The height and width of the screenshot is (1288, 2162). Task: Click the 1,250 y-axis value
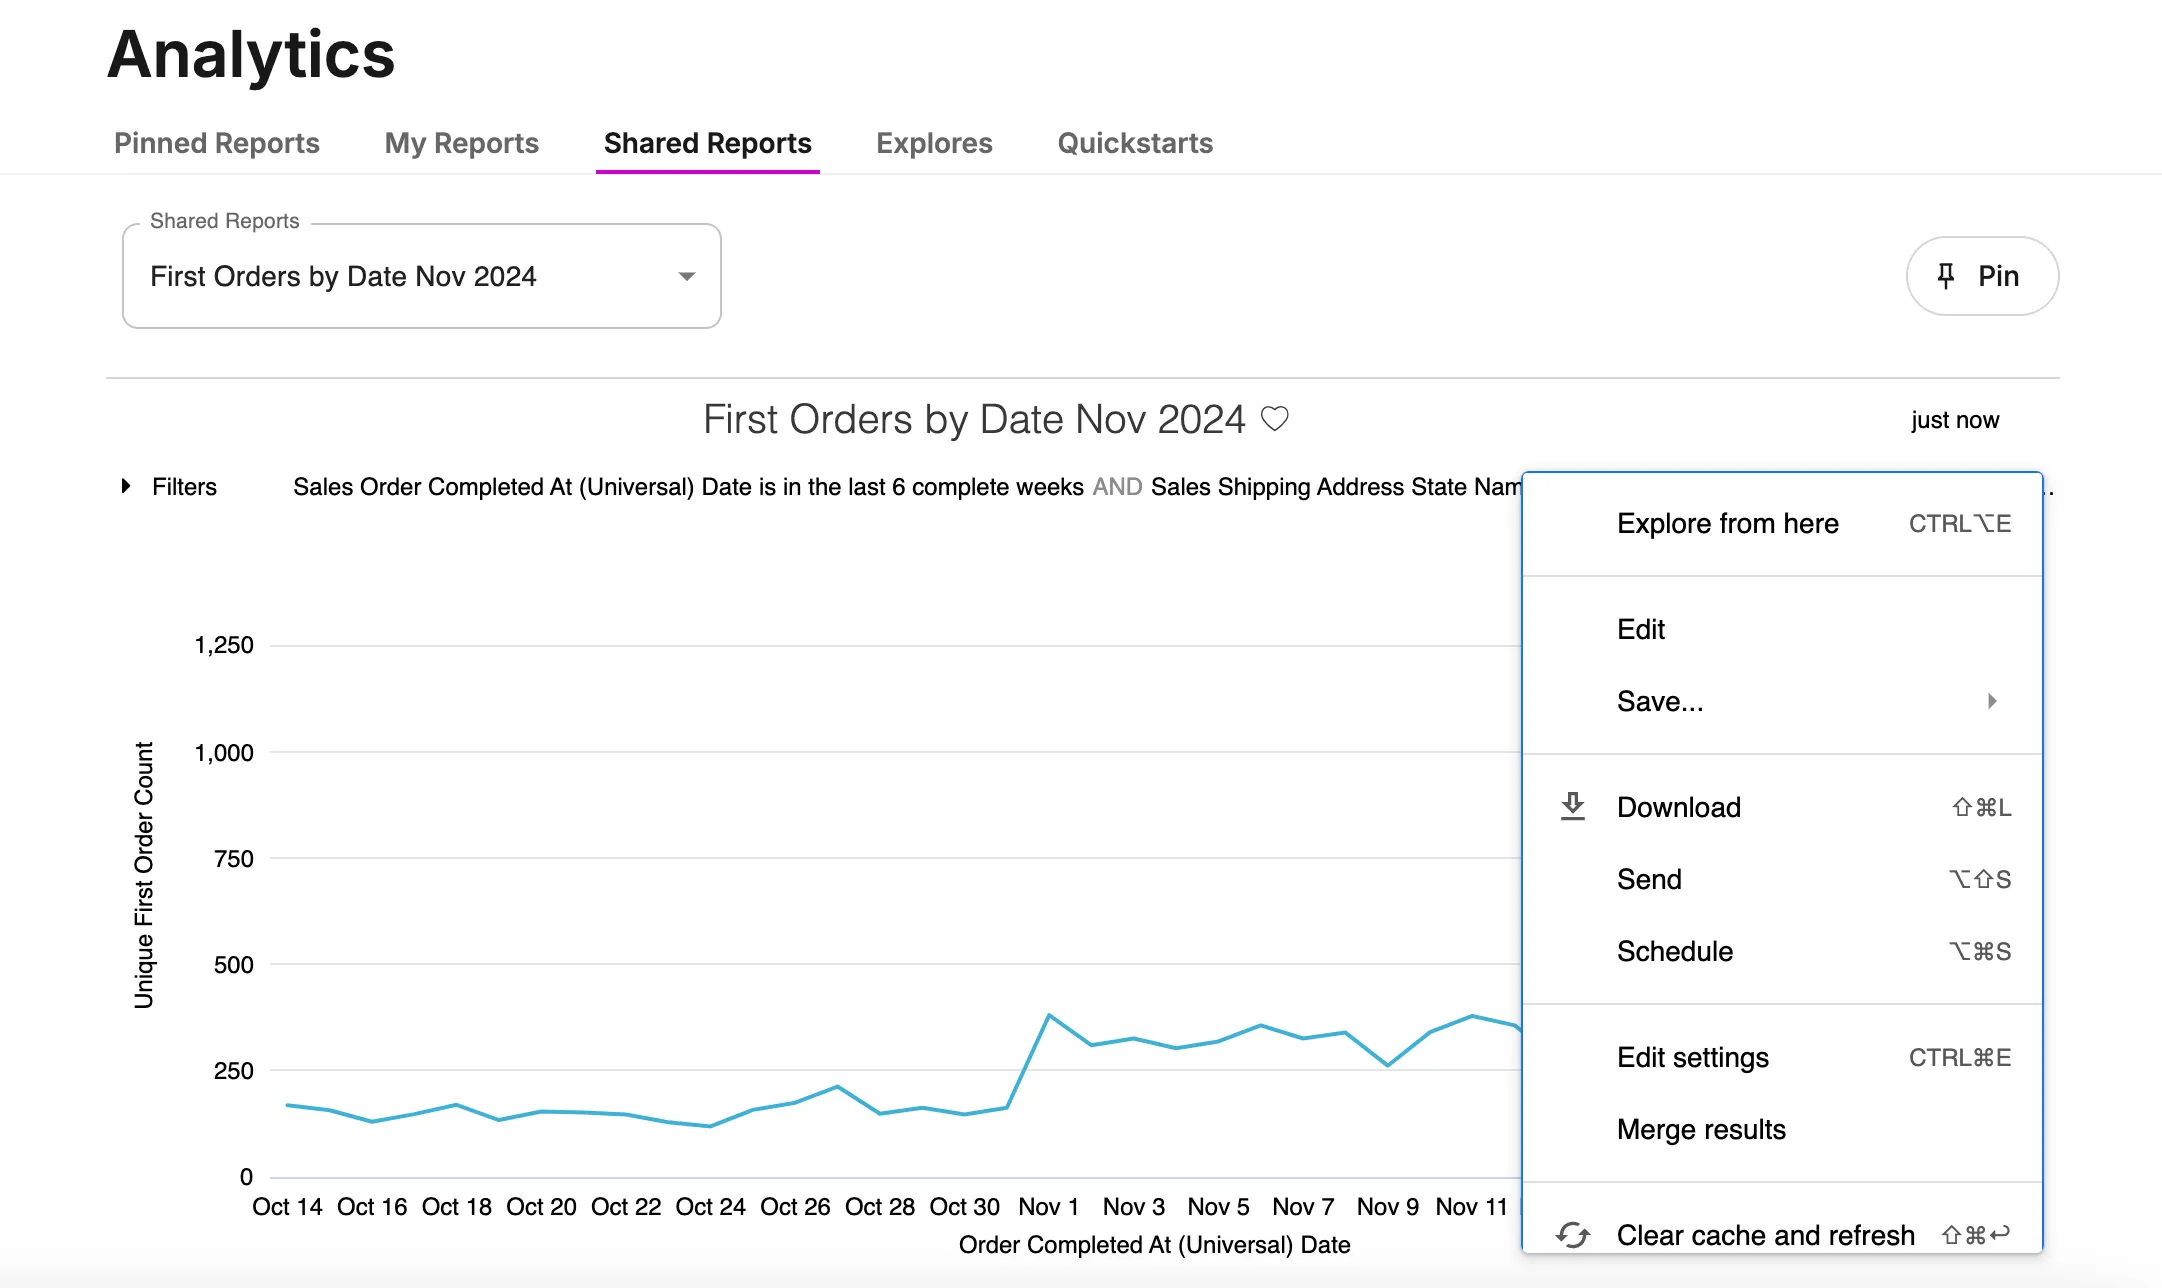coord(224,645)
